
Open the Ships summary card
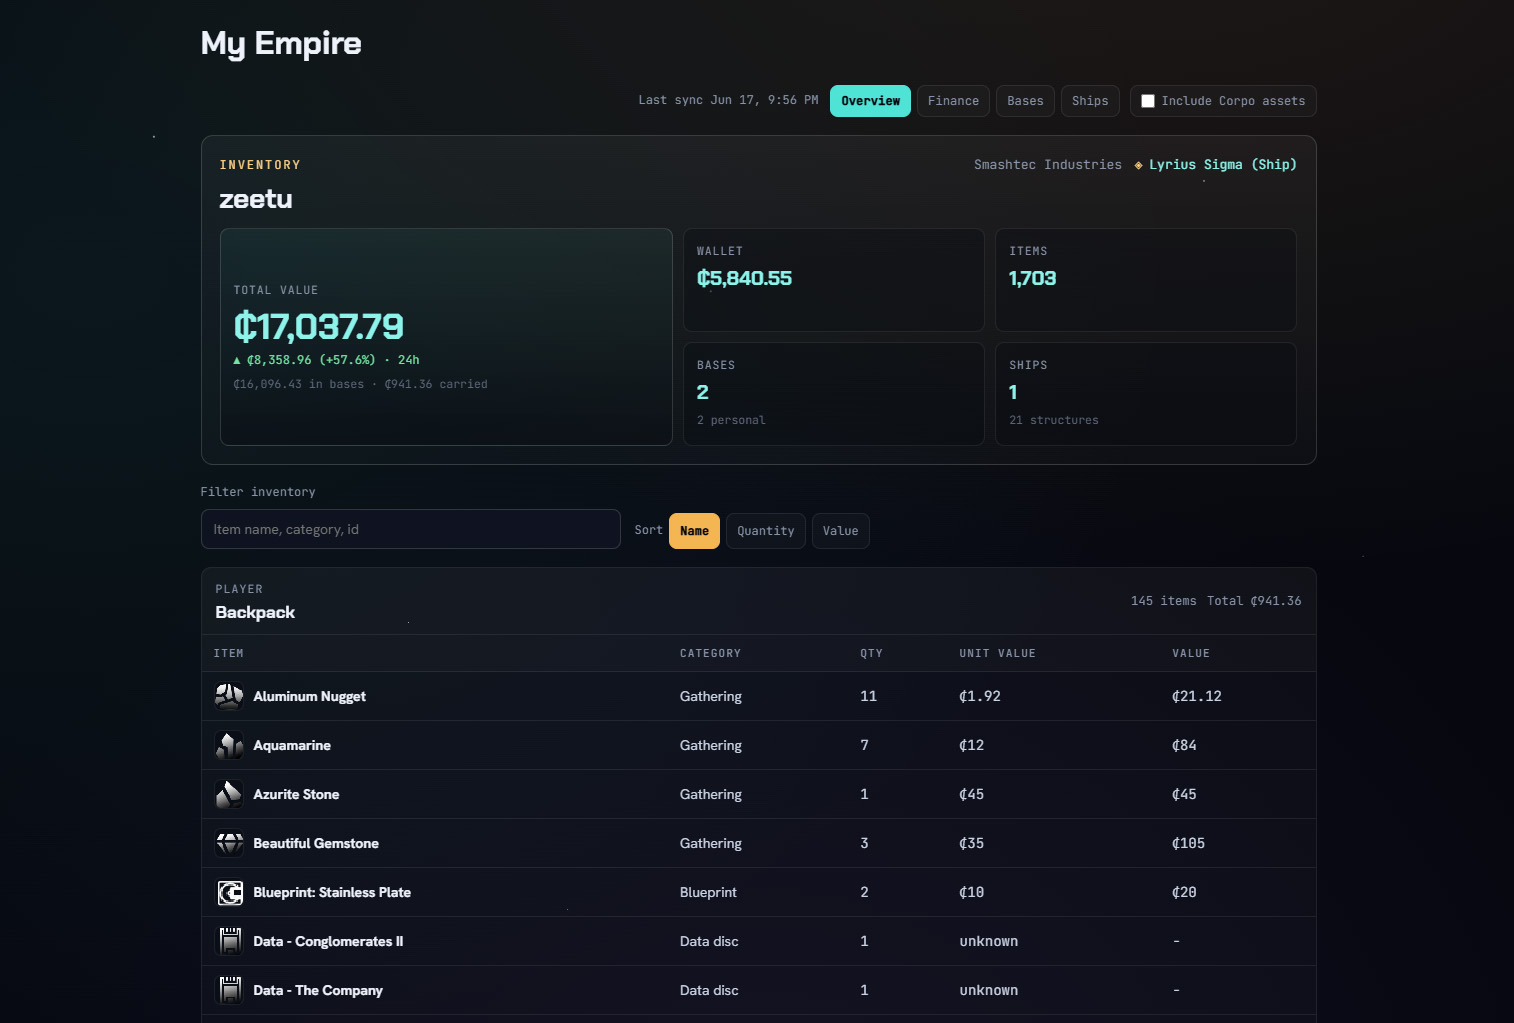(1146, 394)
